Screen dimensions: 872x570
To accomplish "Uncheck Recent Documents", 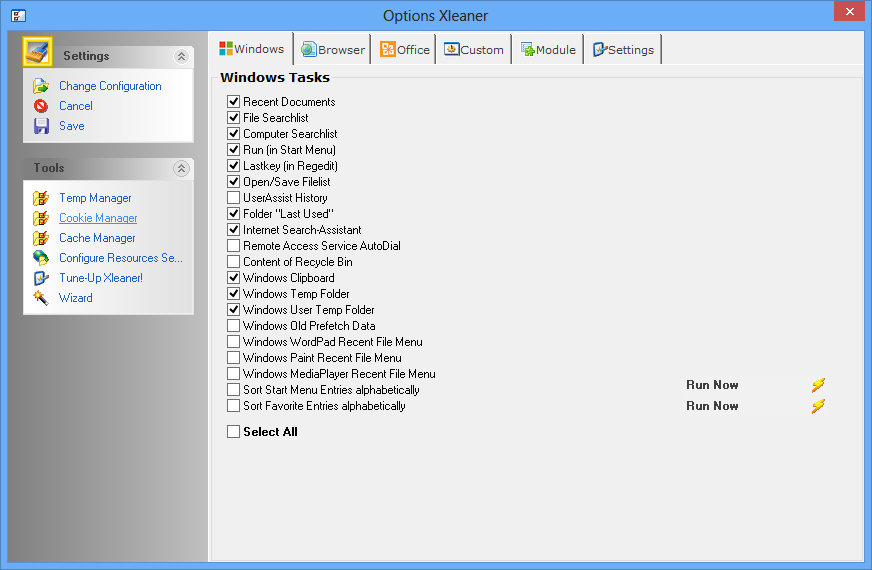I will [x=234, y=102].
